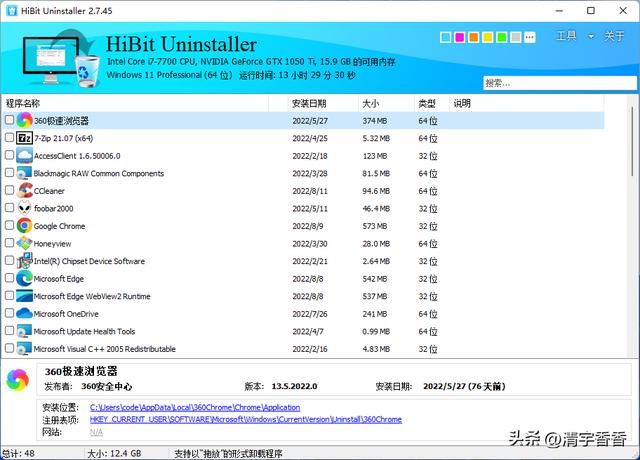640x460 pixels.
Task: Click the 2022/8/11 date for CCleaner
Action: (x=310, y=191)
